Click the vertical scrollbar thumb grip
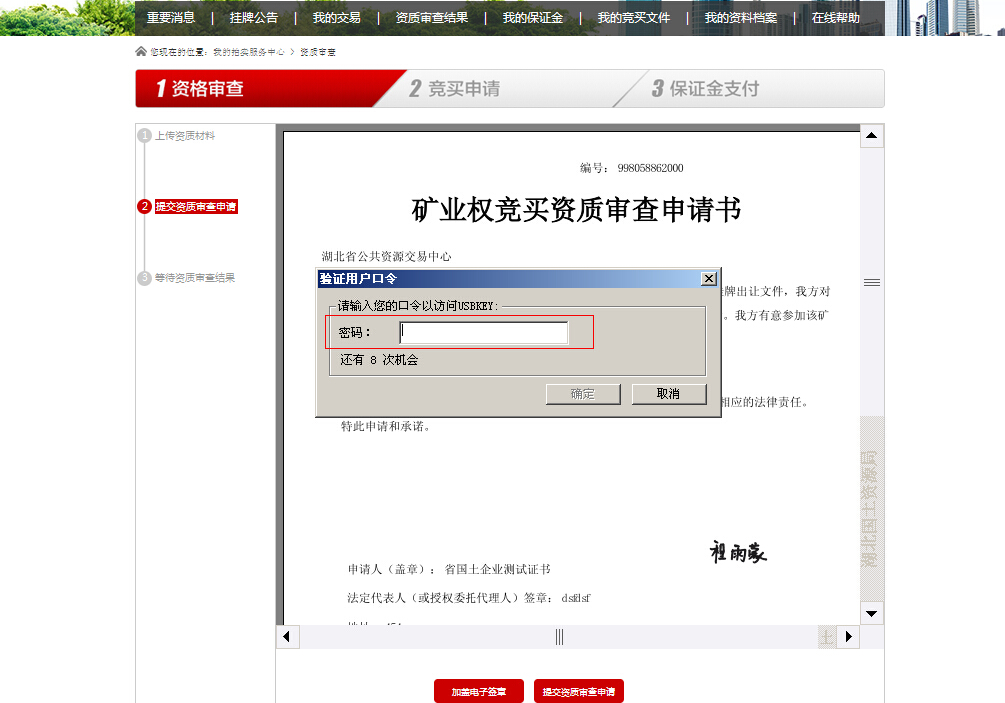1005x703 pixels. [x=872, y=283]
